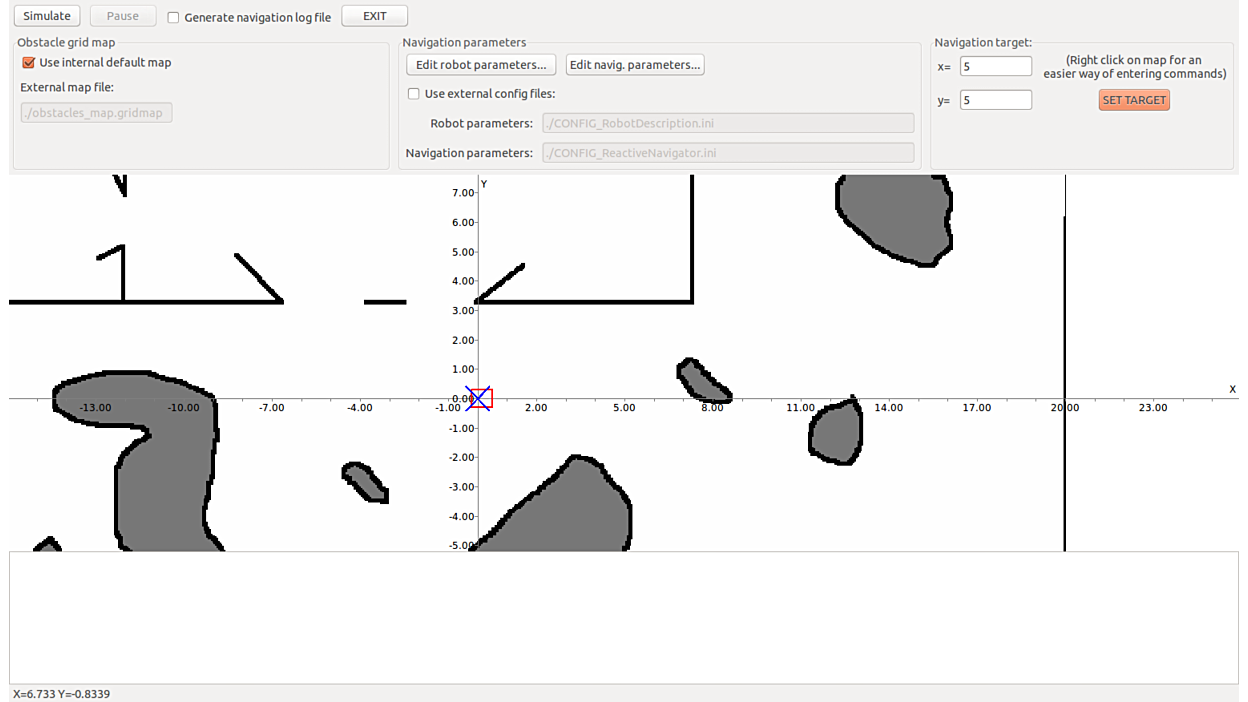Click the robot marker at map origin
Screen dimensions: 1248x702
pyautogui.click(x=479, y=399)
